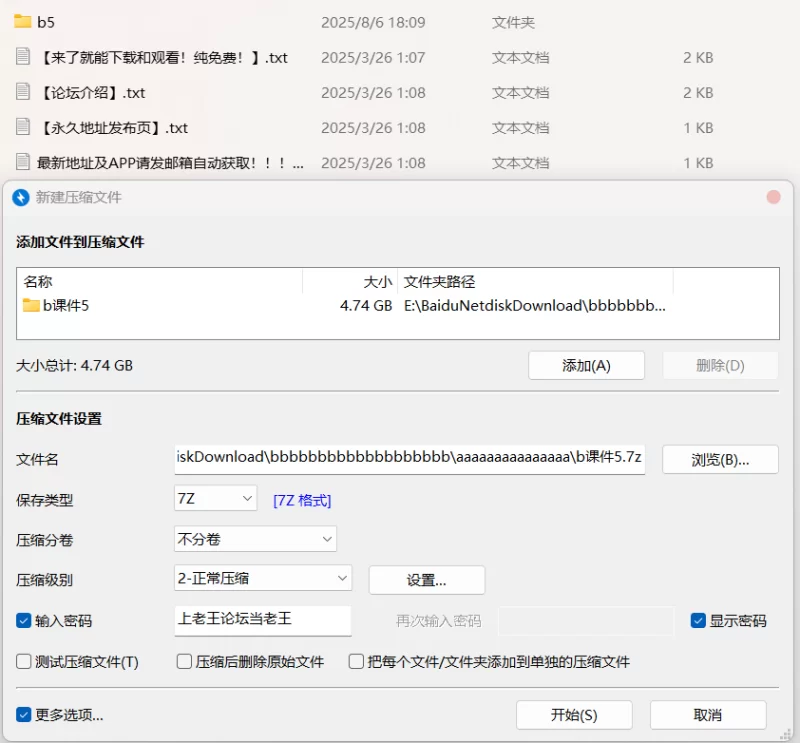Click the 取消 button
Image resolution: width=800 pixels, height=743 pixels.
pos(708,715)
